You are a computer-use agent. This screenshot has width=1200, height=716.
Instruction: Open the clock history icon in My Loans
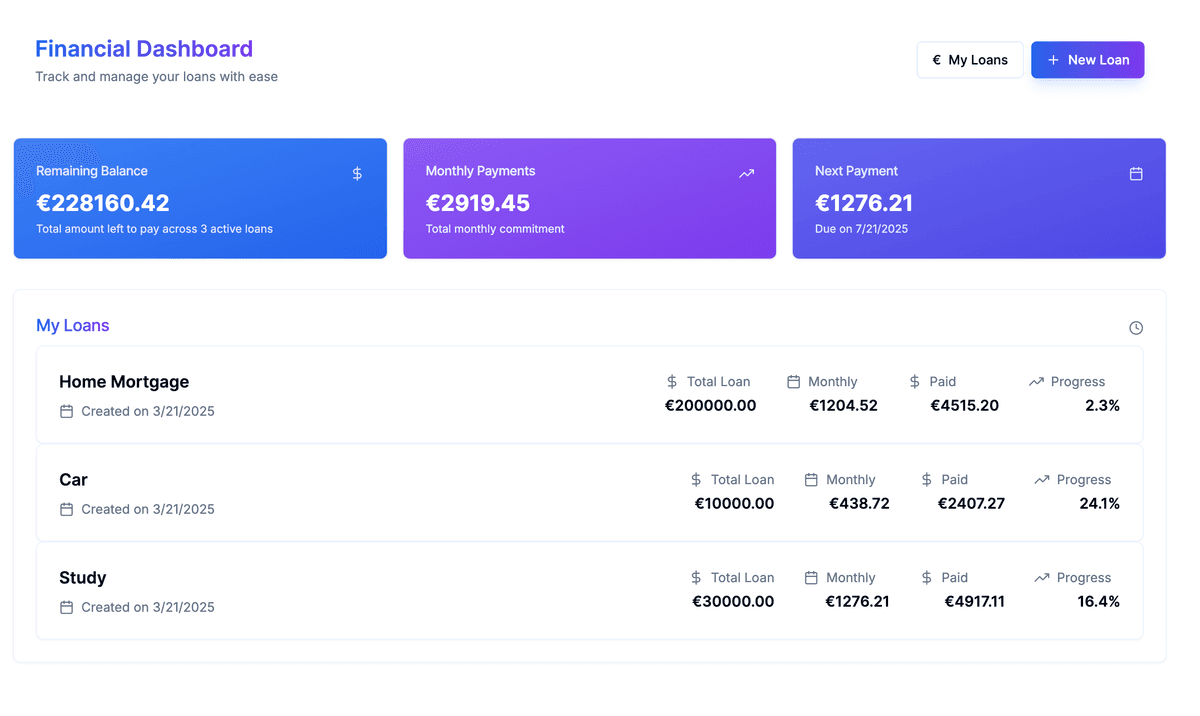(1136, 328)
